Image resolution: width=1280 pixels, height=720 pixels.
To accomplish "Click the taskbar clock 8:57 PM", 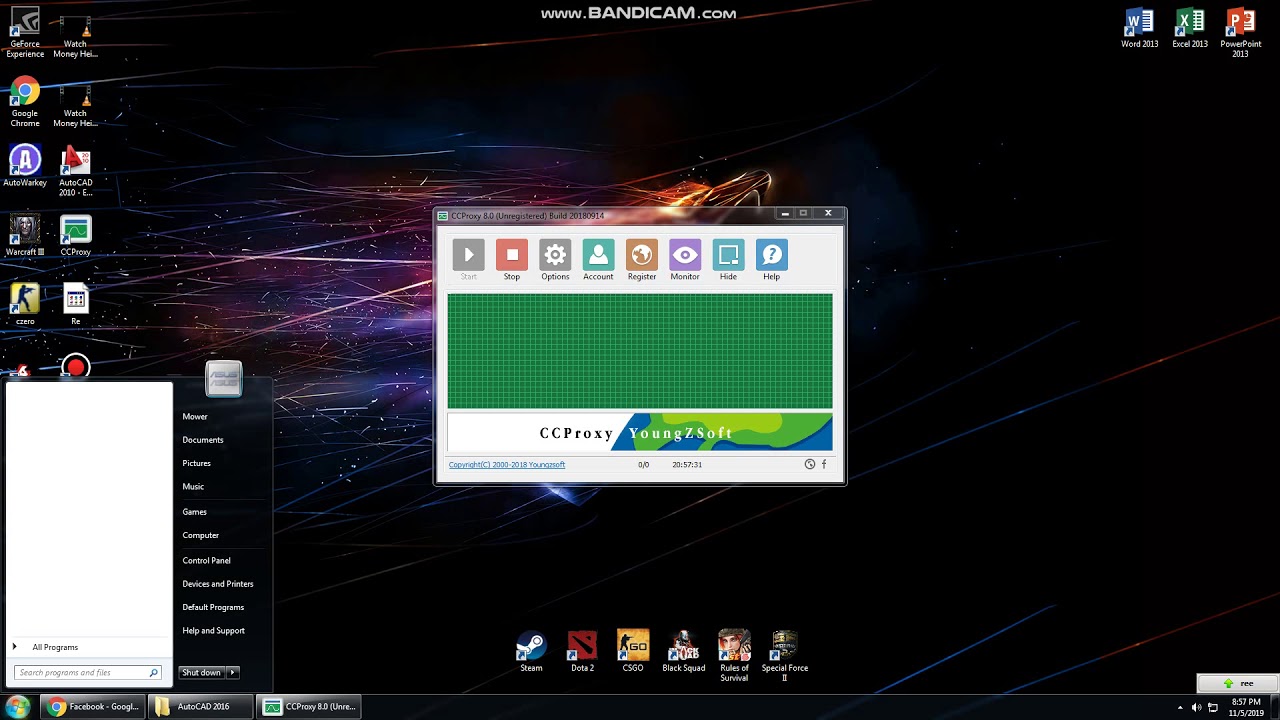I will pyautogui.click(x=1246, y=707).
